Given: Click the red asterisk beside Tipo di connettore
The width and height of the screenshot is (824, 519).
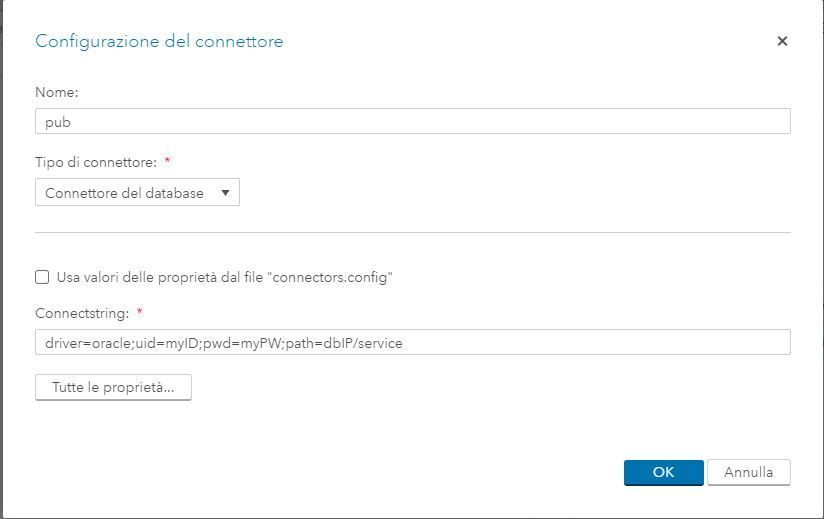Looking at the screenshot, I should tap(168, 162).
